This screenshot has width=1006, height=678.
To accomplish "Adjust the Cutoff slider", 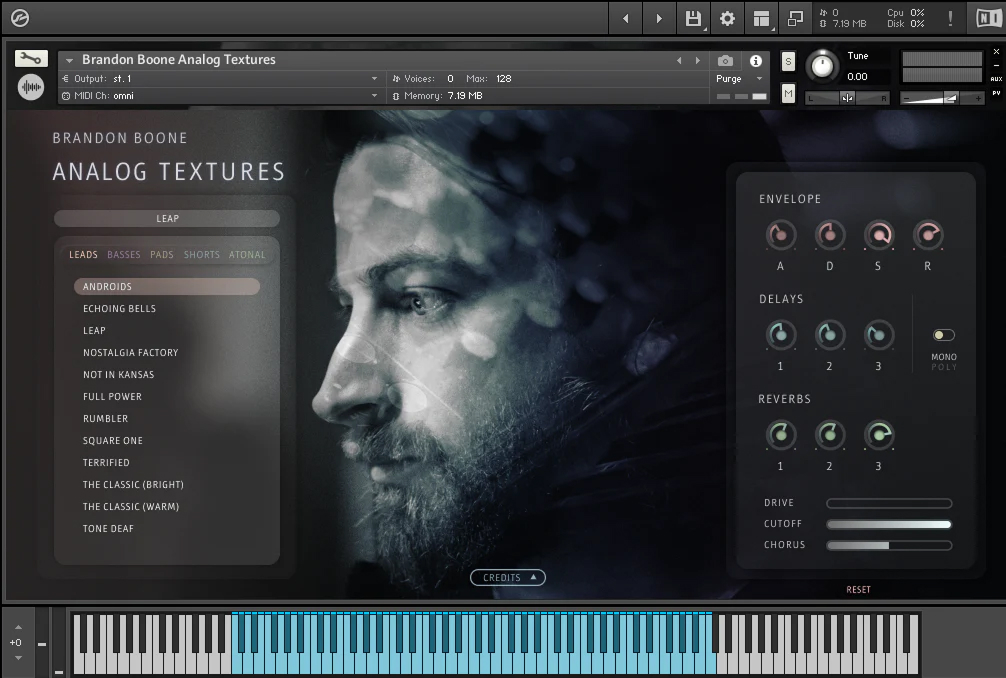I will [x=889, y=524].
